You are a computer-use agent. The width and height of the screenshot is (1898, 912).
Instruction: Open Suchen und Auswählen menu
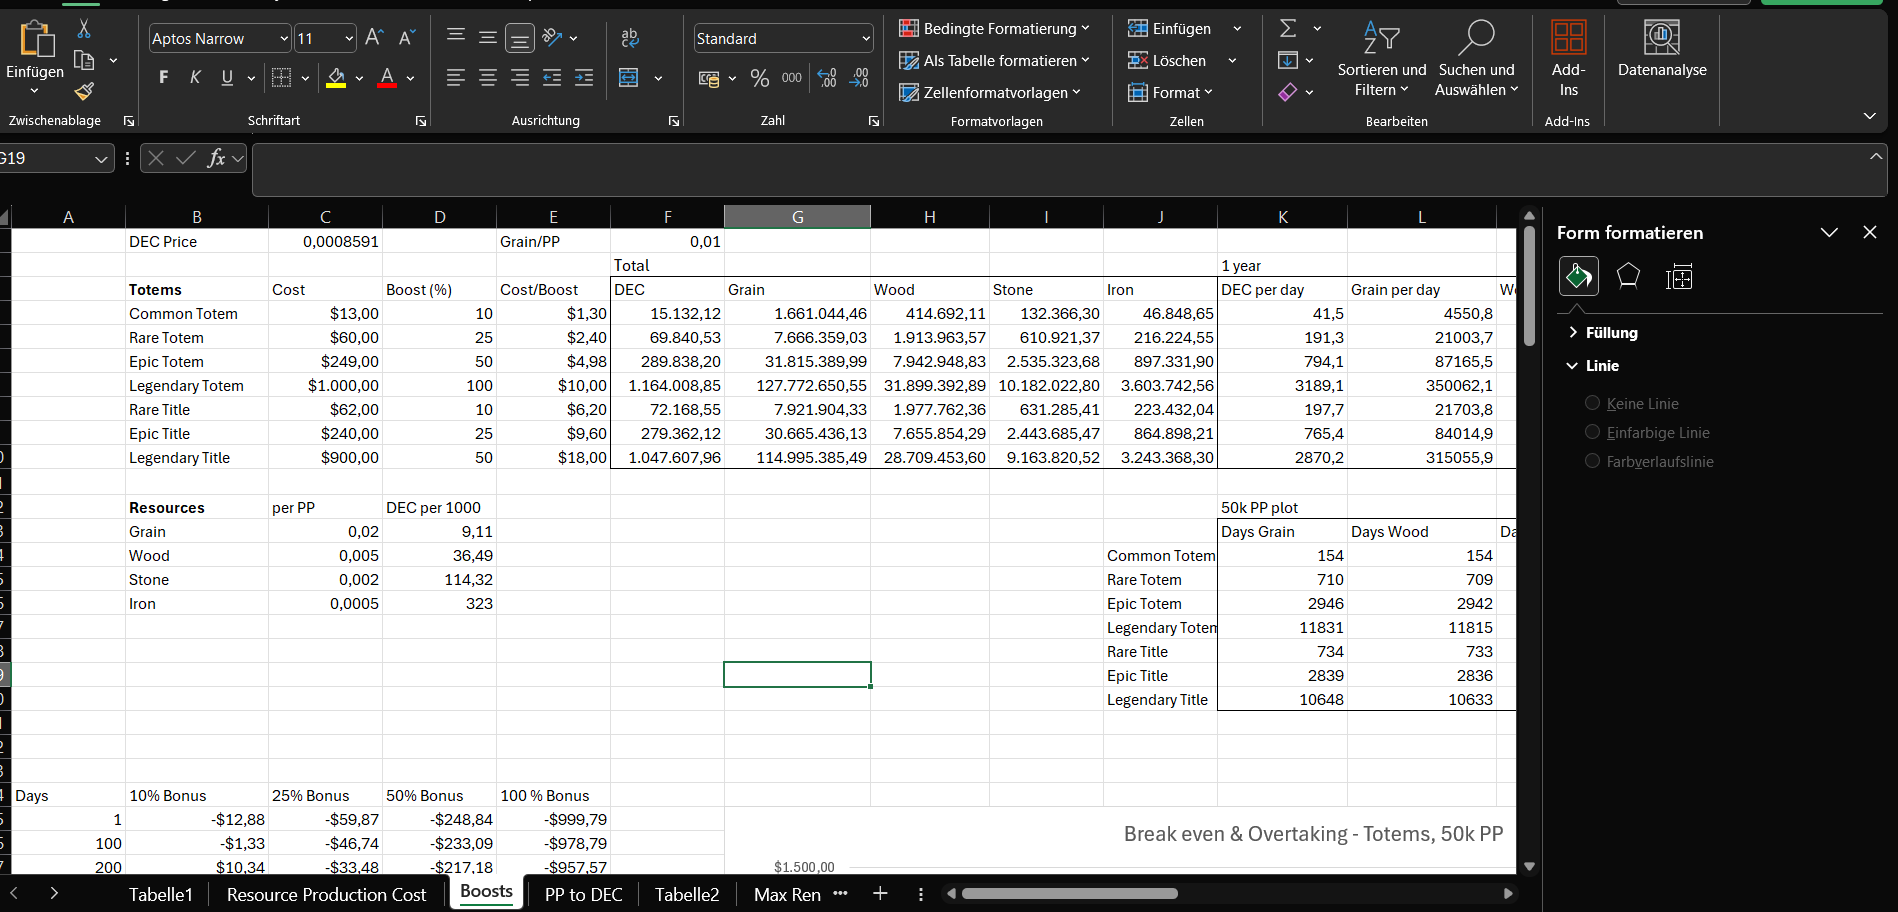coord(1476,59)
